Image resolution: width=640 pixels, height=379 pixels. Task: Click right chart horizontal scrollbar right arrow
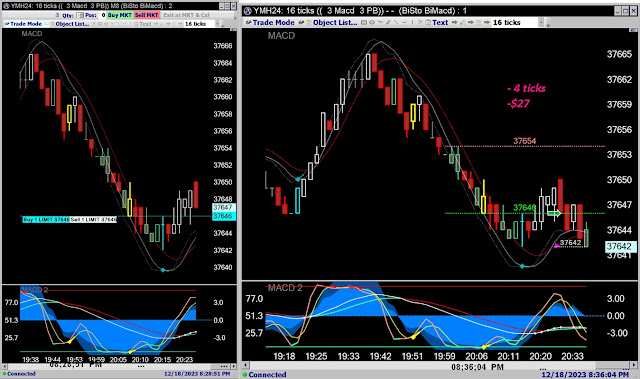[635, 365]
